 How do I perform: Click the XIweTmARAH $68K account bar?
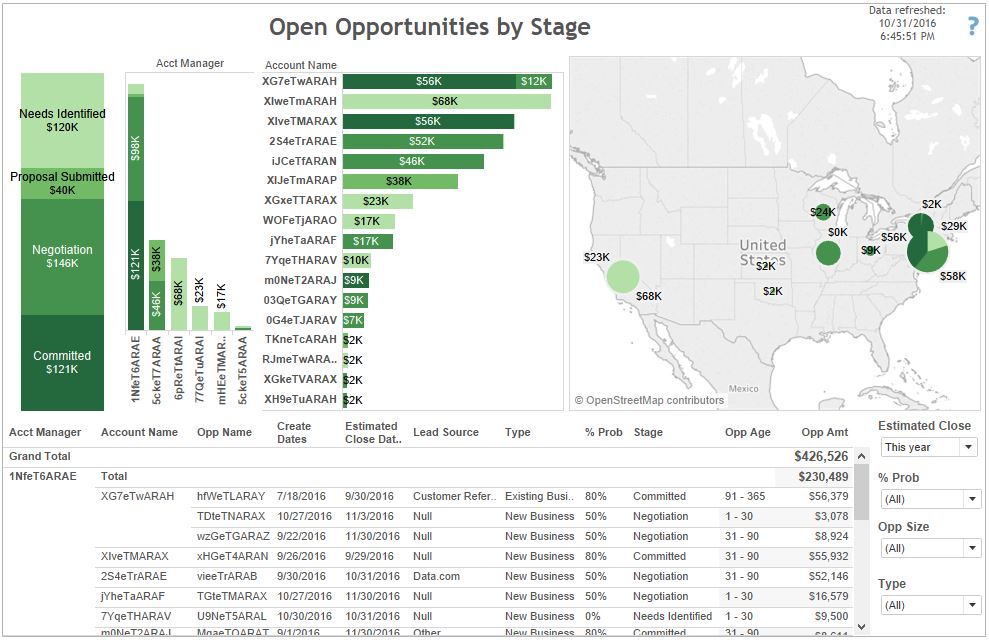[x=446, y=101]
